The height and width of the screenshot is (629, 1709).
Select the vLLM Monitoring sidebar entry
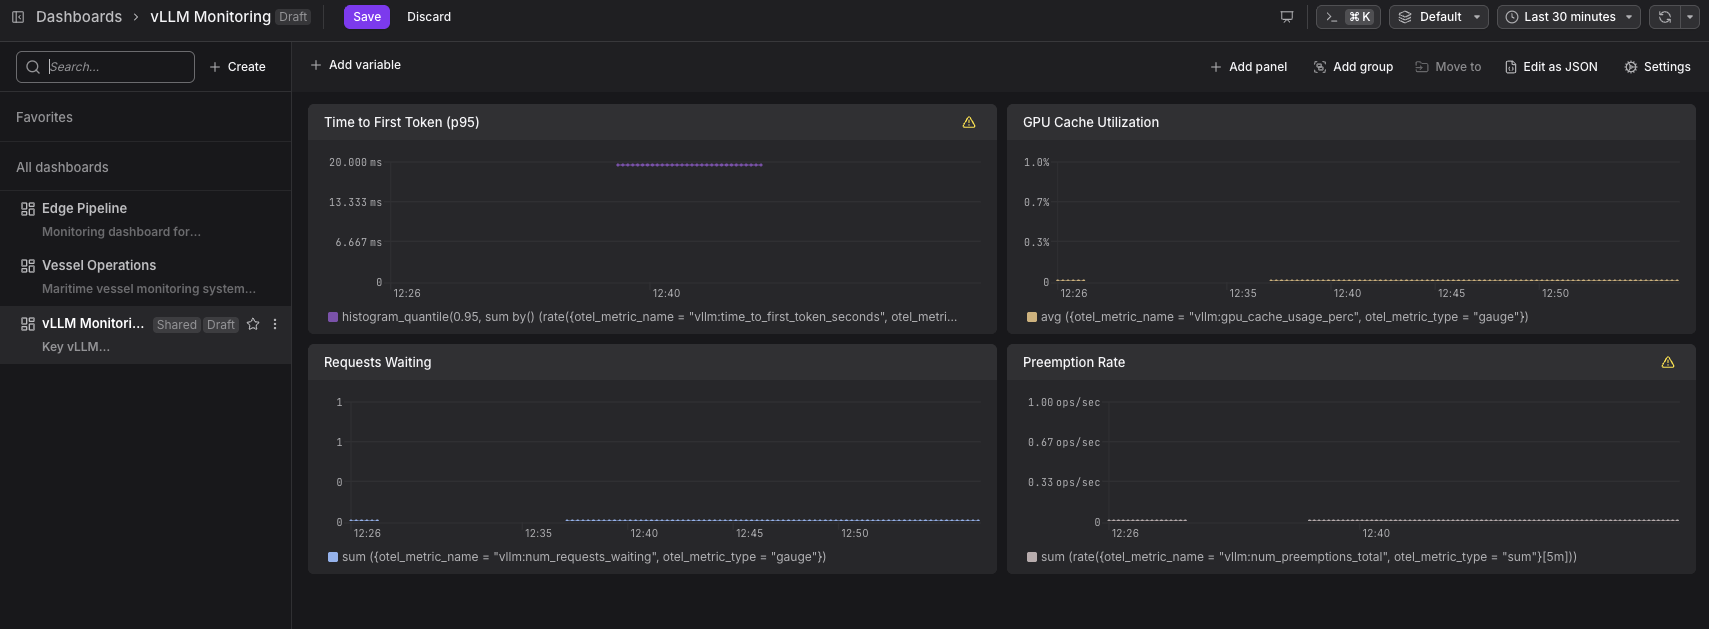[x=145, y=335]
